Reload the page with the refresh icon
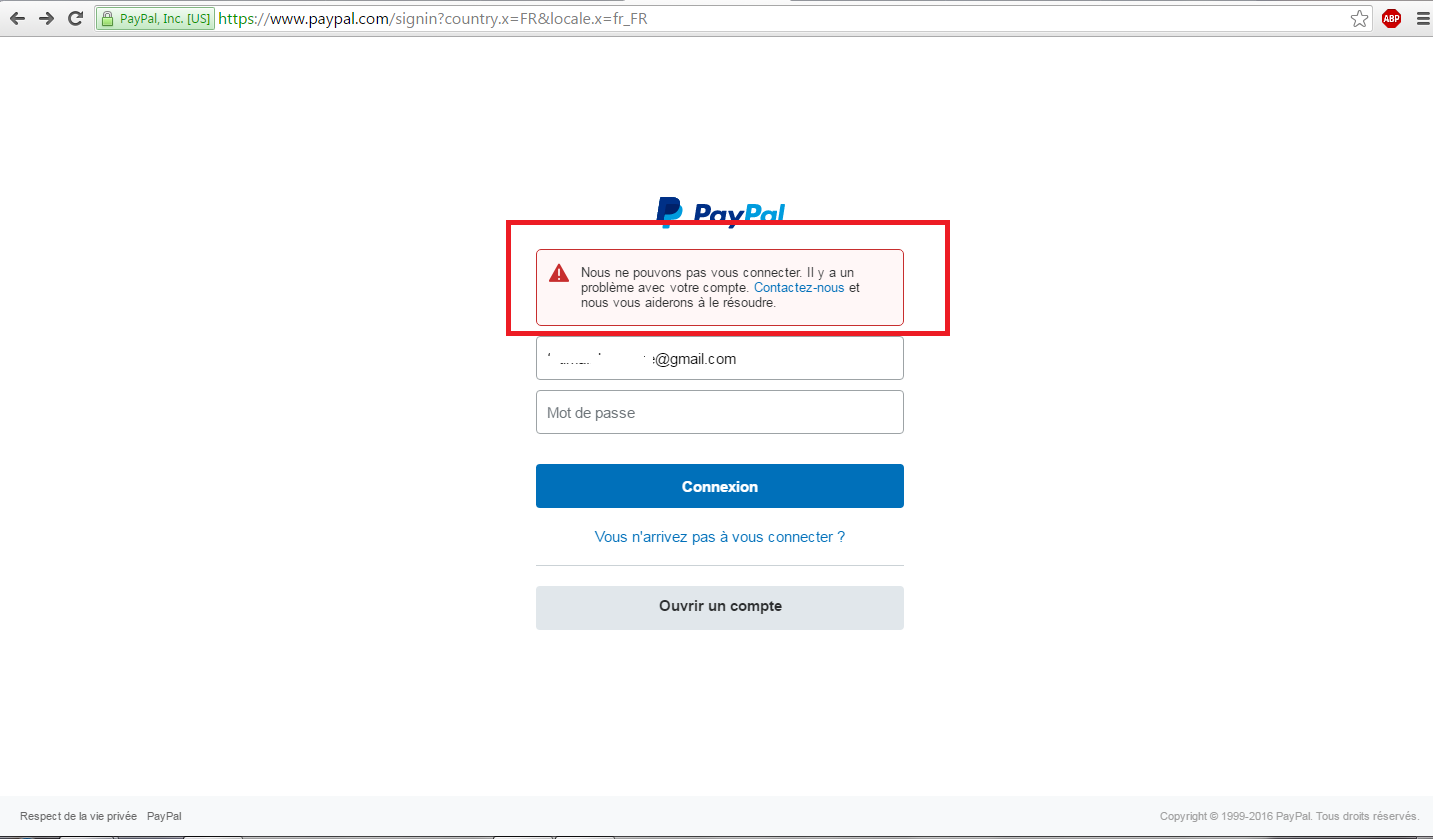1433x839 pixels. pos(75,18)
